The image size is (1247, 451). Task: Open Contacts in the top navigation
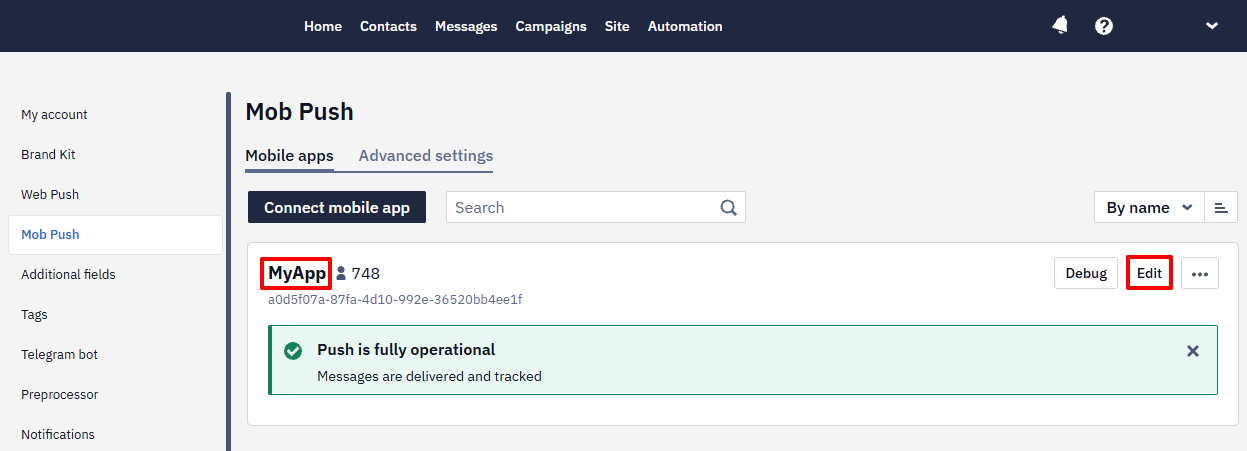(x=388, y=26)
